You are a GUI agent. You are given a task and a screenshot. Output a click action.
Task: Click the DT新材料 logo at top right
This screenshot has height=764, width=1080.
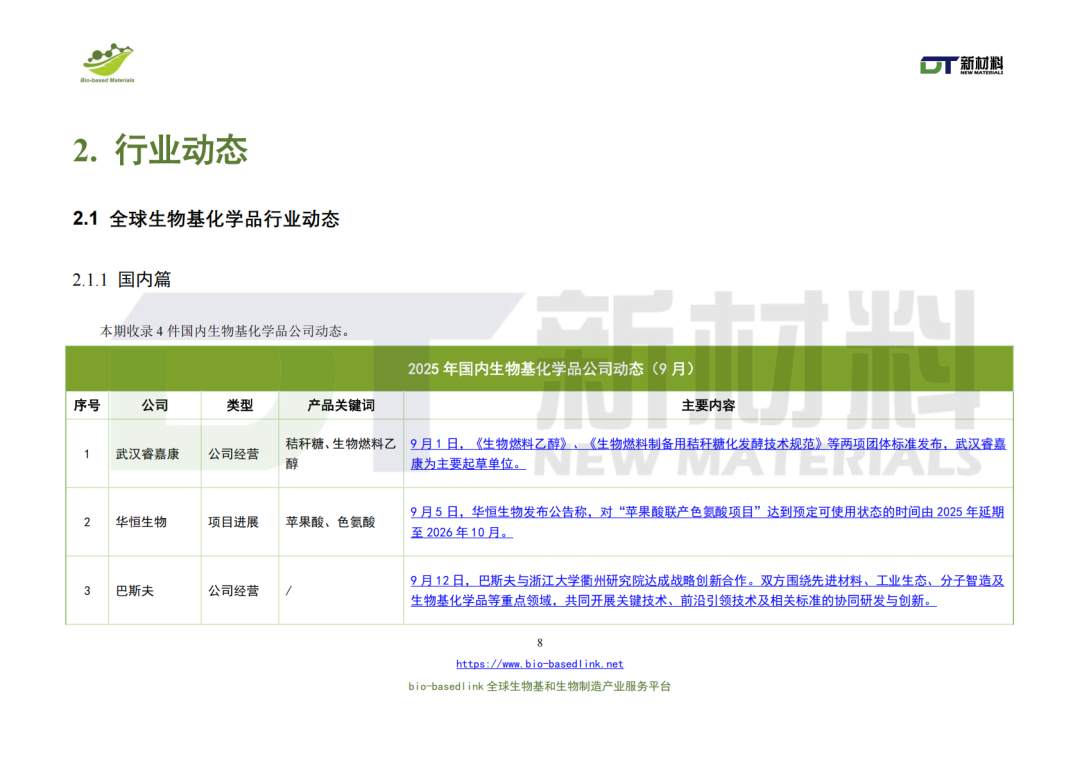tap(962, 65)
